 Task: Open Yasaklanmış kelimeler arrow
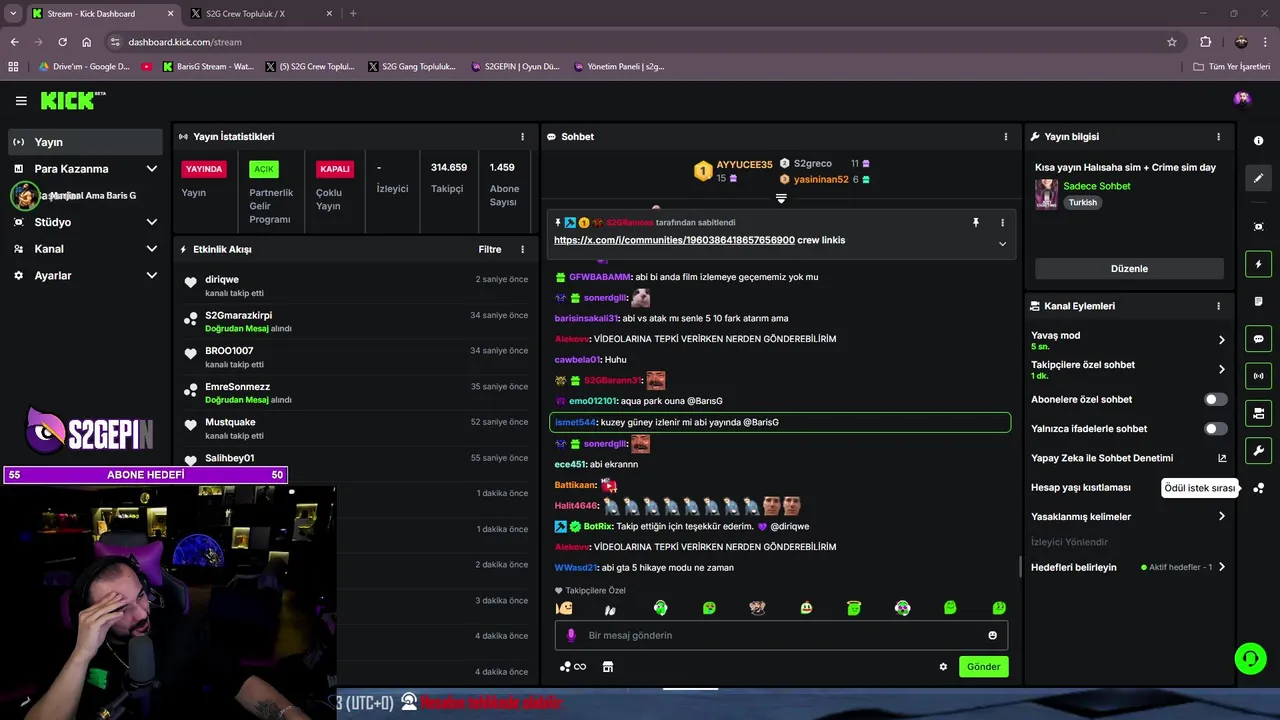coord(1221,516)
